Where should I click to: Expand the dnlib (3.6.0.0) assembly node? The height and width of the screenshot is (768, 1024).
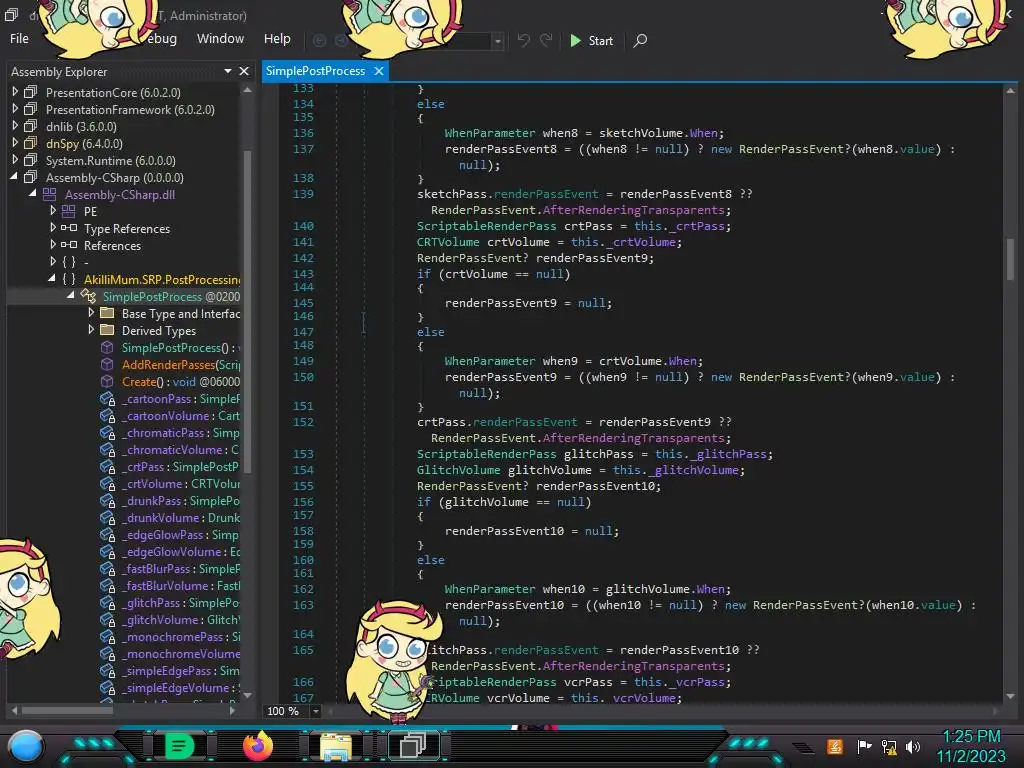(15, 126)
